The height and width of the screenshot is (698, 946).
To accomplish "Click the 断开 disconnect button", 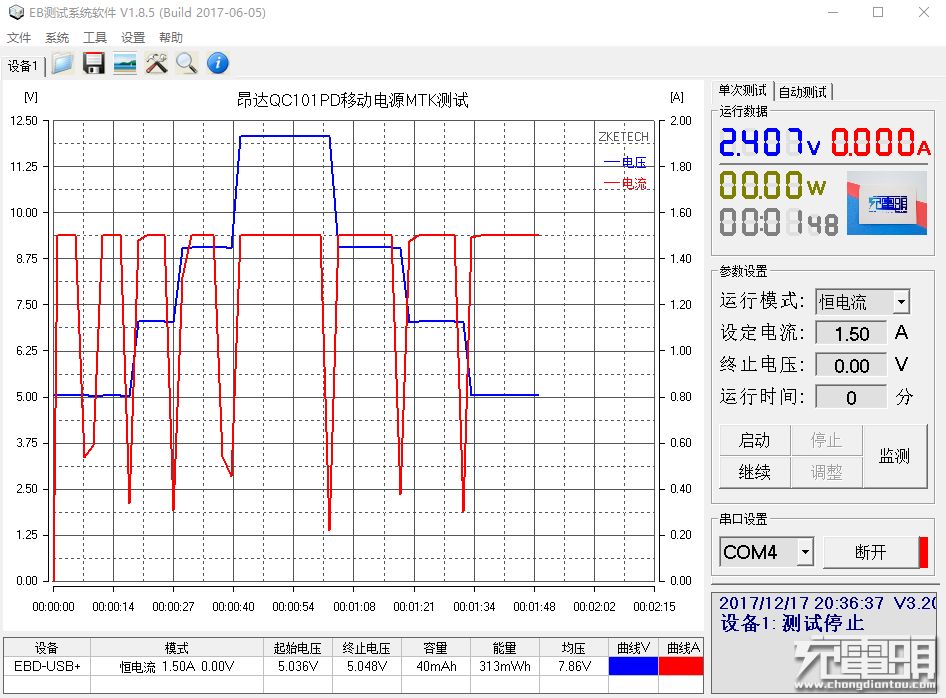I will coord(870,552).
